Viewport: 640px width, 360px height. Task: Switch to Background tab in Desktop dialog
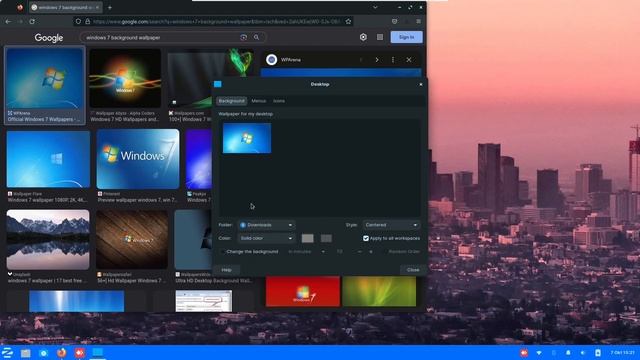tap(231, 101)
